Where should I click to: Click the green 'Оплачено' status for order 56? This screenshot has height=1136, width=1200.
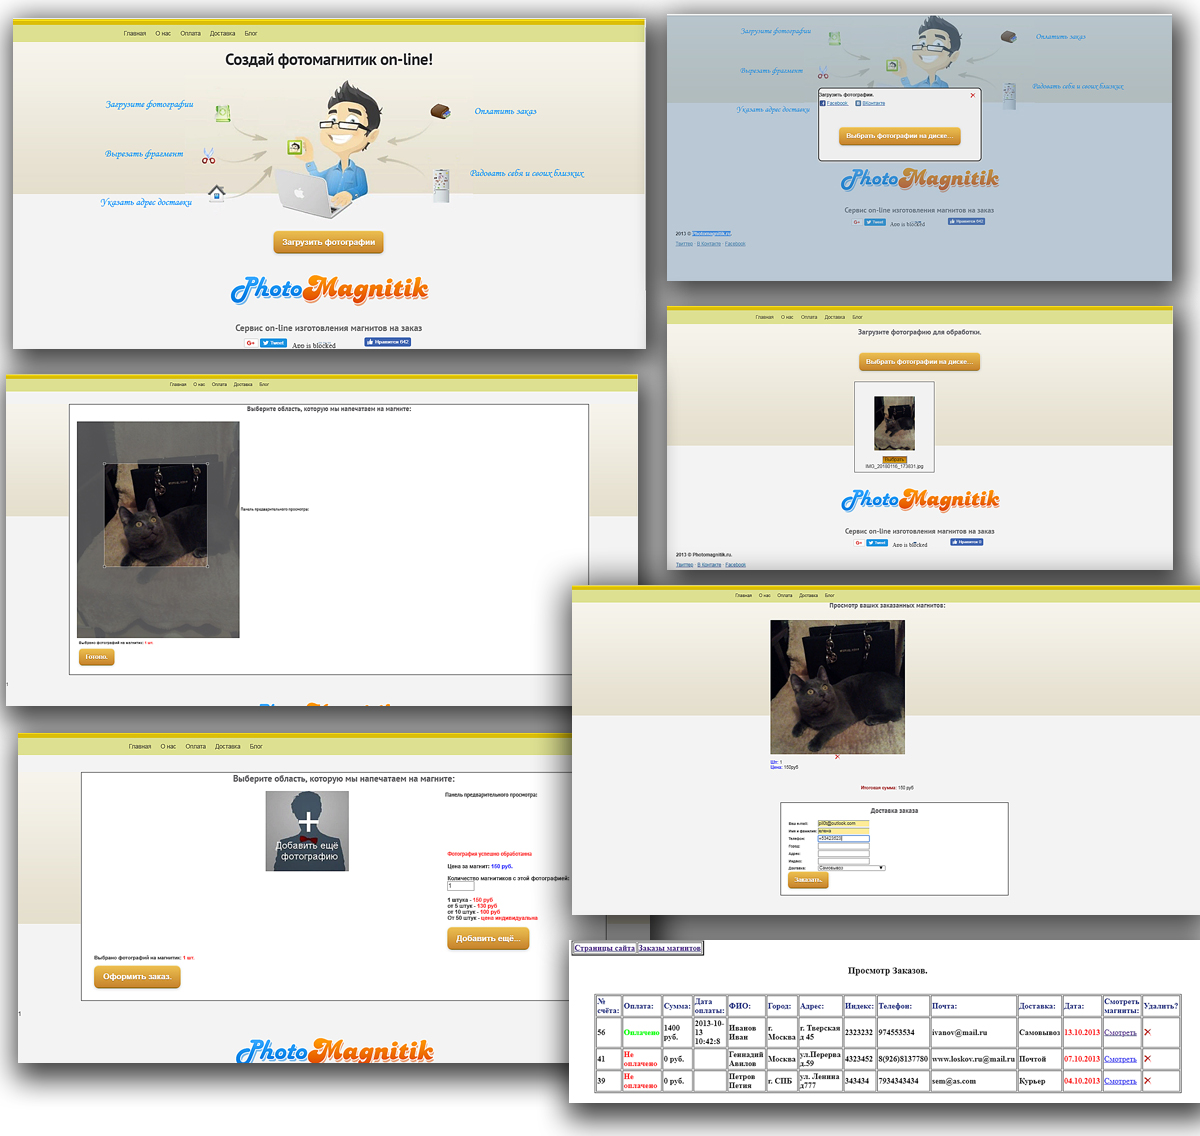pos(641,1032)
